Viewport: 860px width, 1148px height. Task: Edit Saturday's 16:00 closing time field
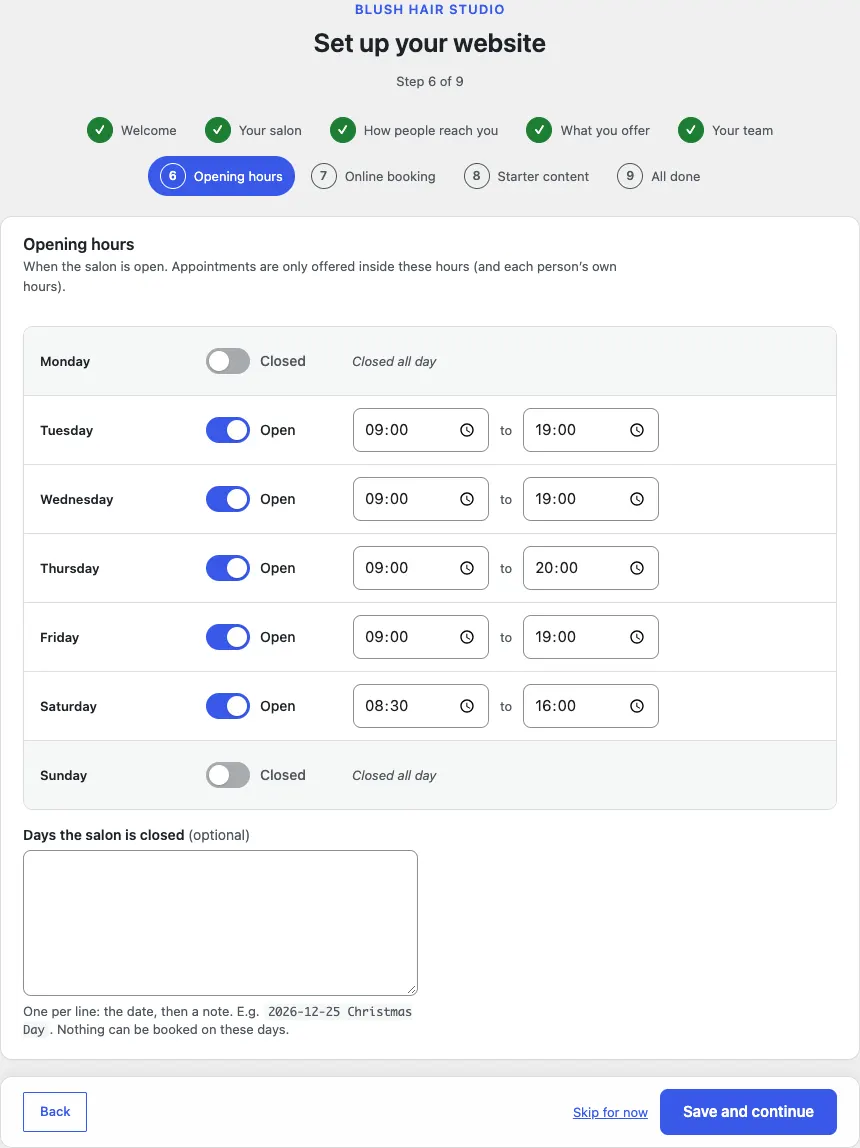pyautogui.click(x=591, y=706)
